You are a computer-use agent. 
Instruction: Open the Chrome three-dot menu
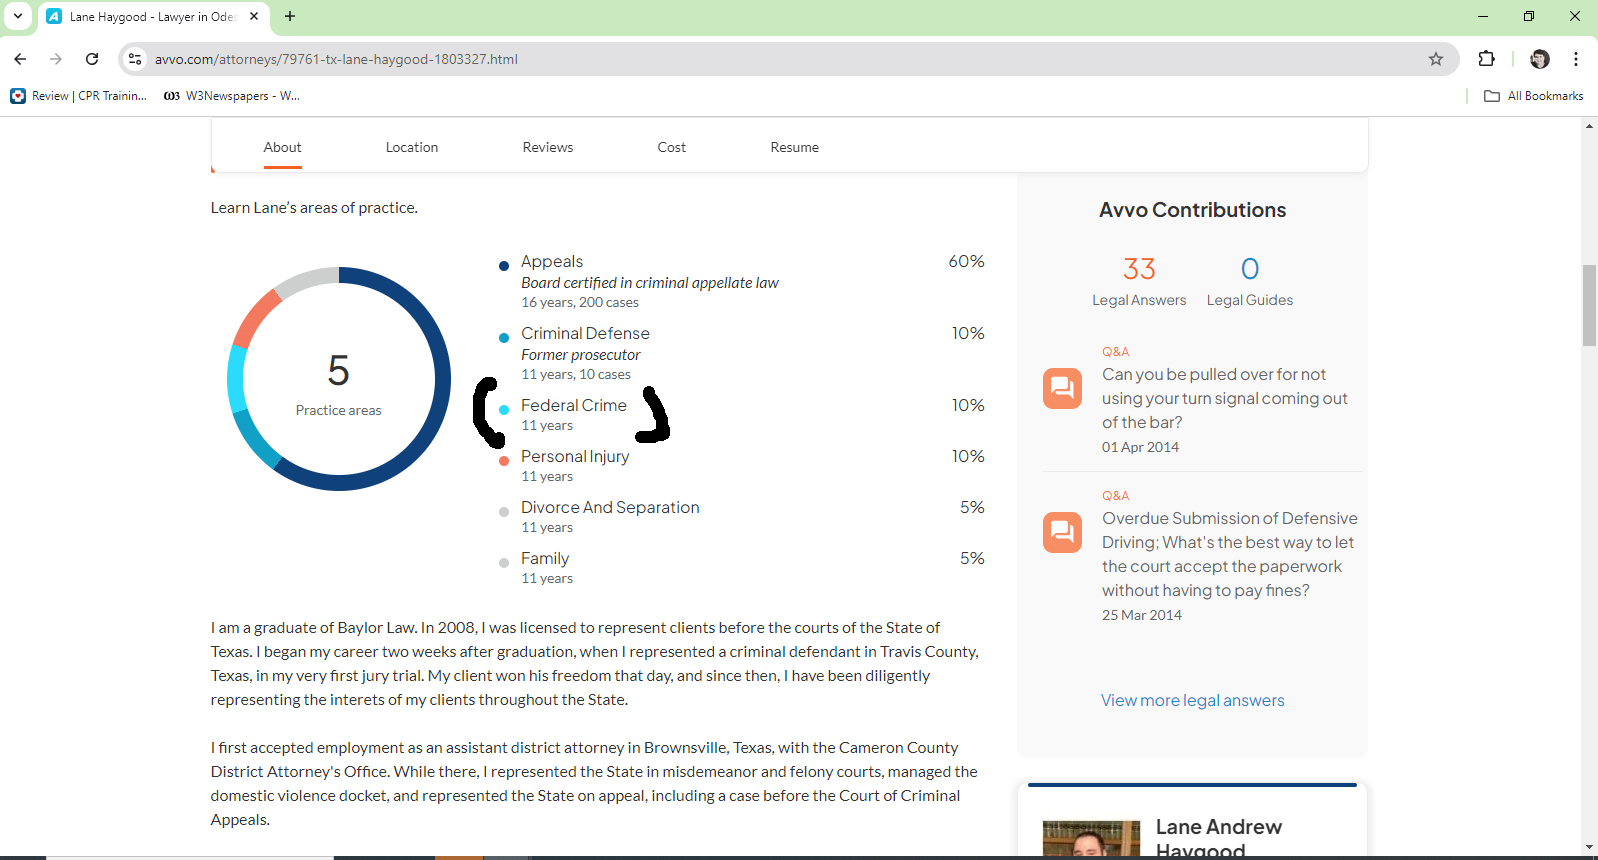(x=1576, y=59)
